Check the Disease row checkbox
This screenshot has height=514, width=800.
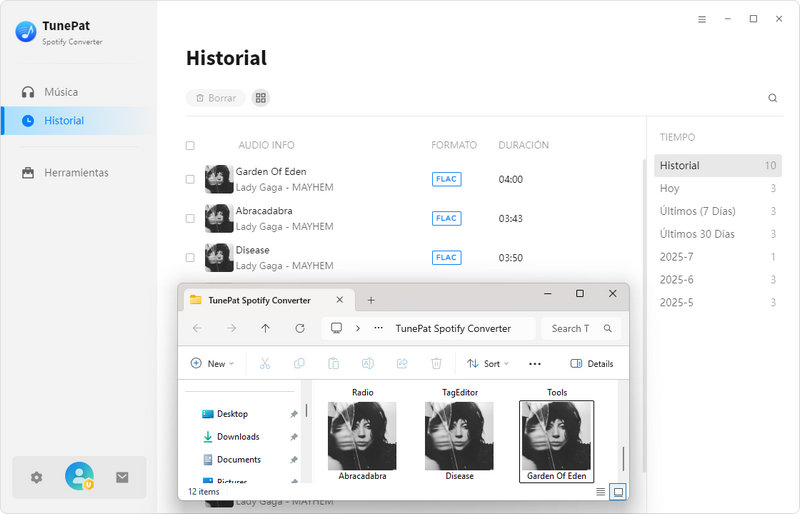[x=190, y=258]
